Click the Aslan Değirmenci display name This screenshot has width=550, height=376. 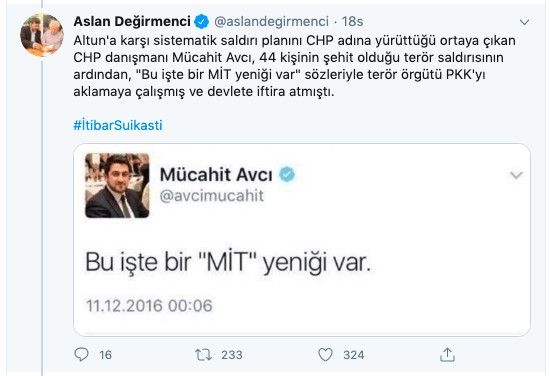[x=132, y=21]
